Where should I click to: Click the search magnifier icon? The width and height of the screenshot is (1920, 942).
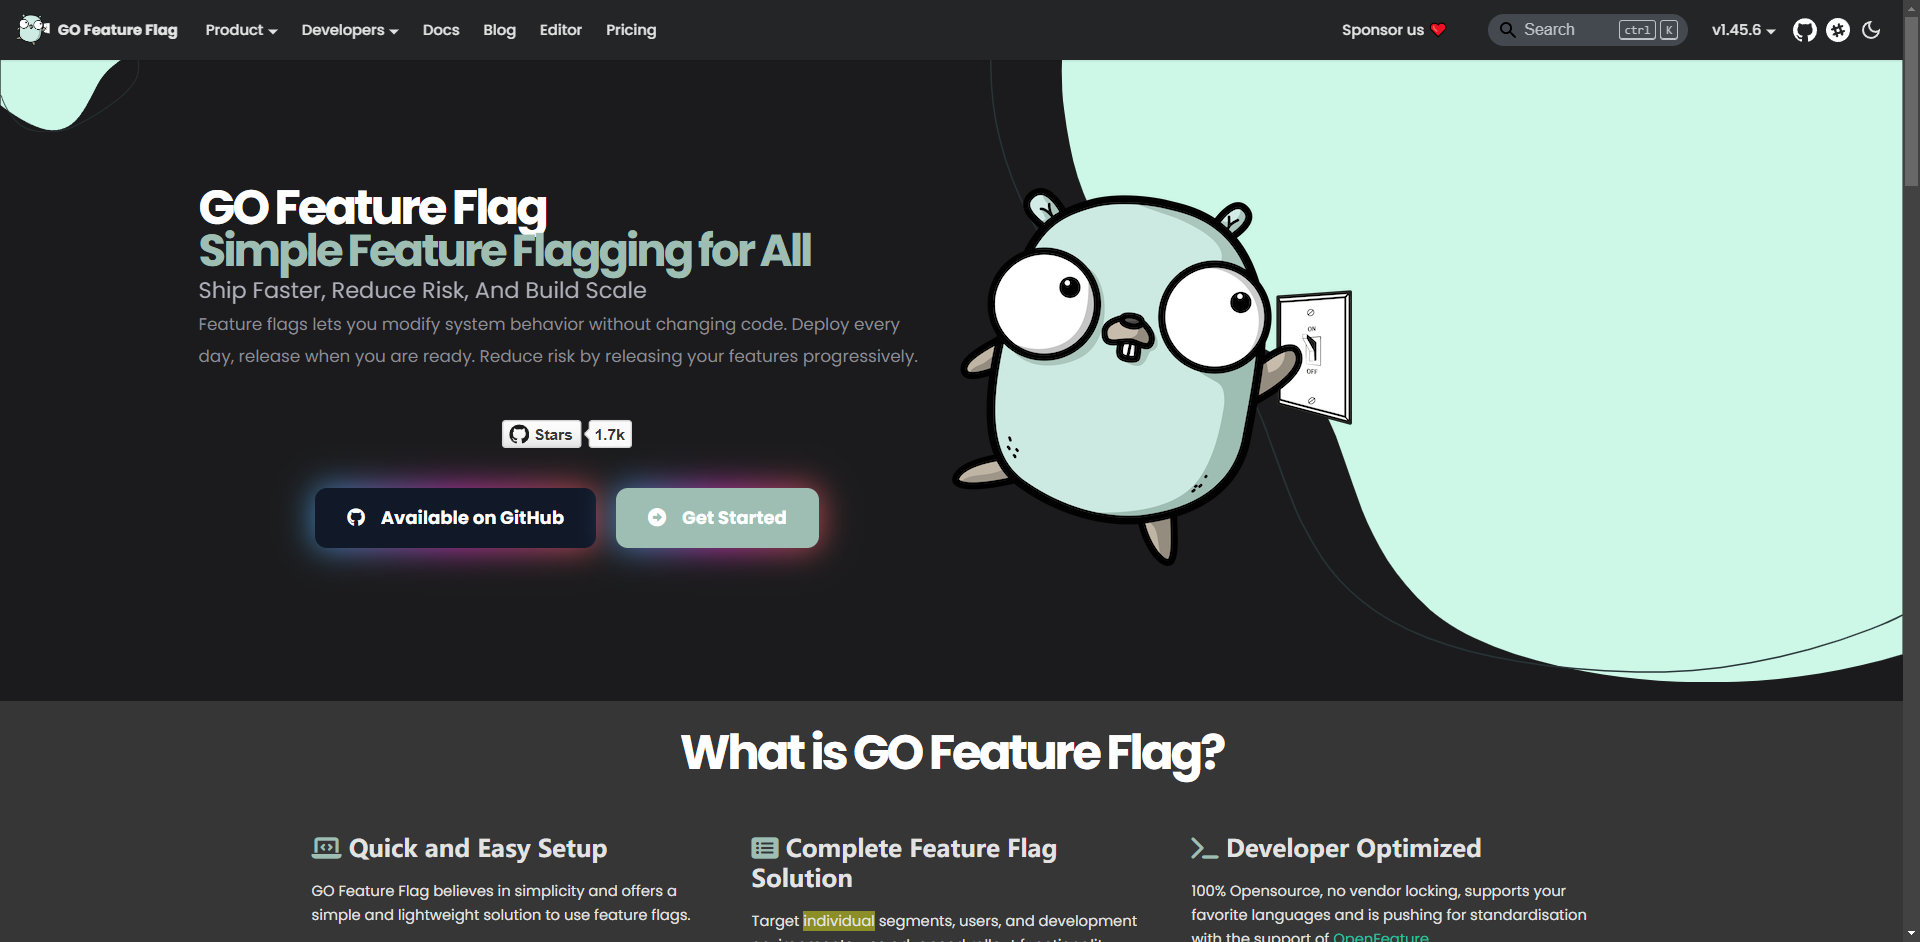(1510, 30)
